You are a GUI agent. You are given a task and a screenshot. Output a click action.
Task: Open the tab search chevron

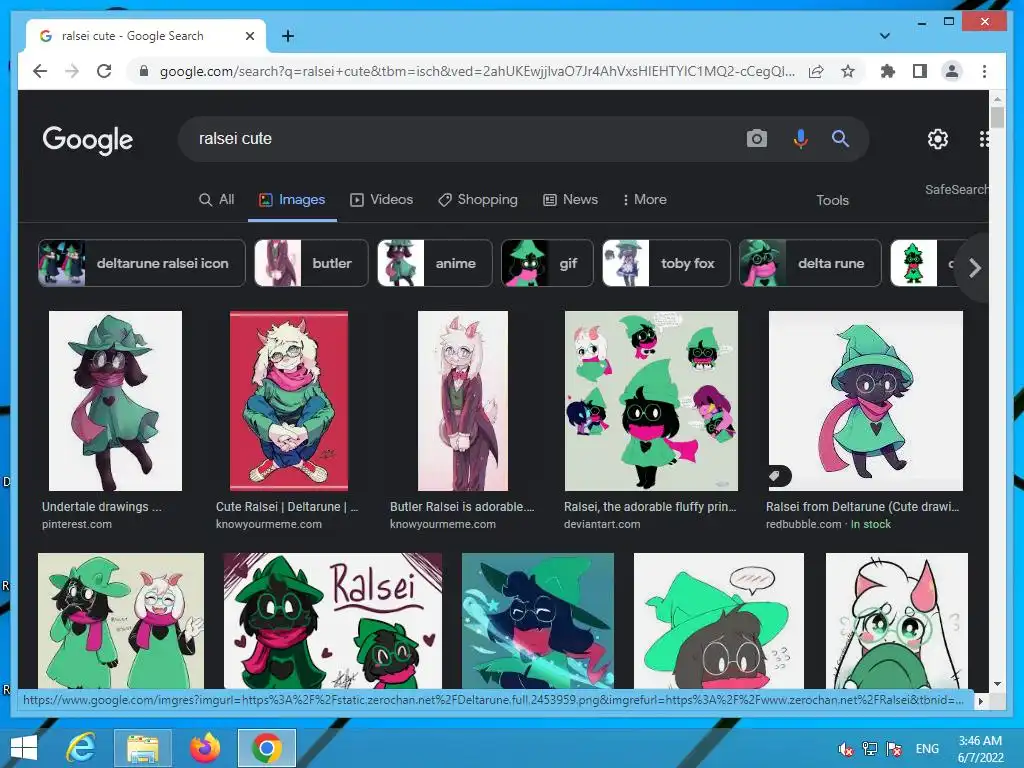tap(885, 36)
